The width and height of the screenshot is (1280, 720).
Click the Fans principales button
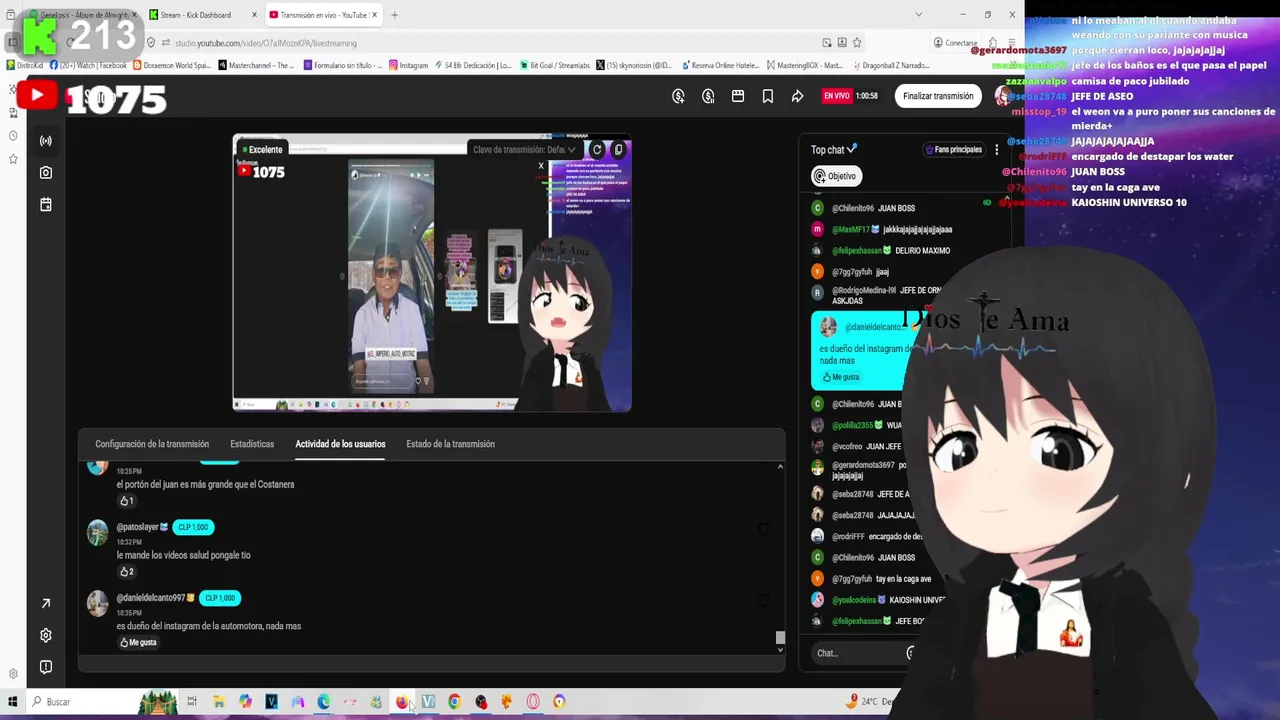pyautogui.click(x=954, y=150)
